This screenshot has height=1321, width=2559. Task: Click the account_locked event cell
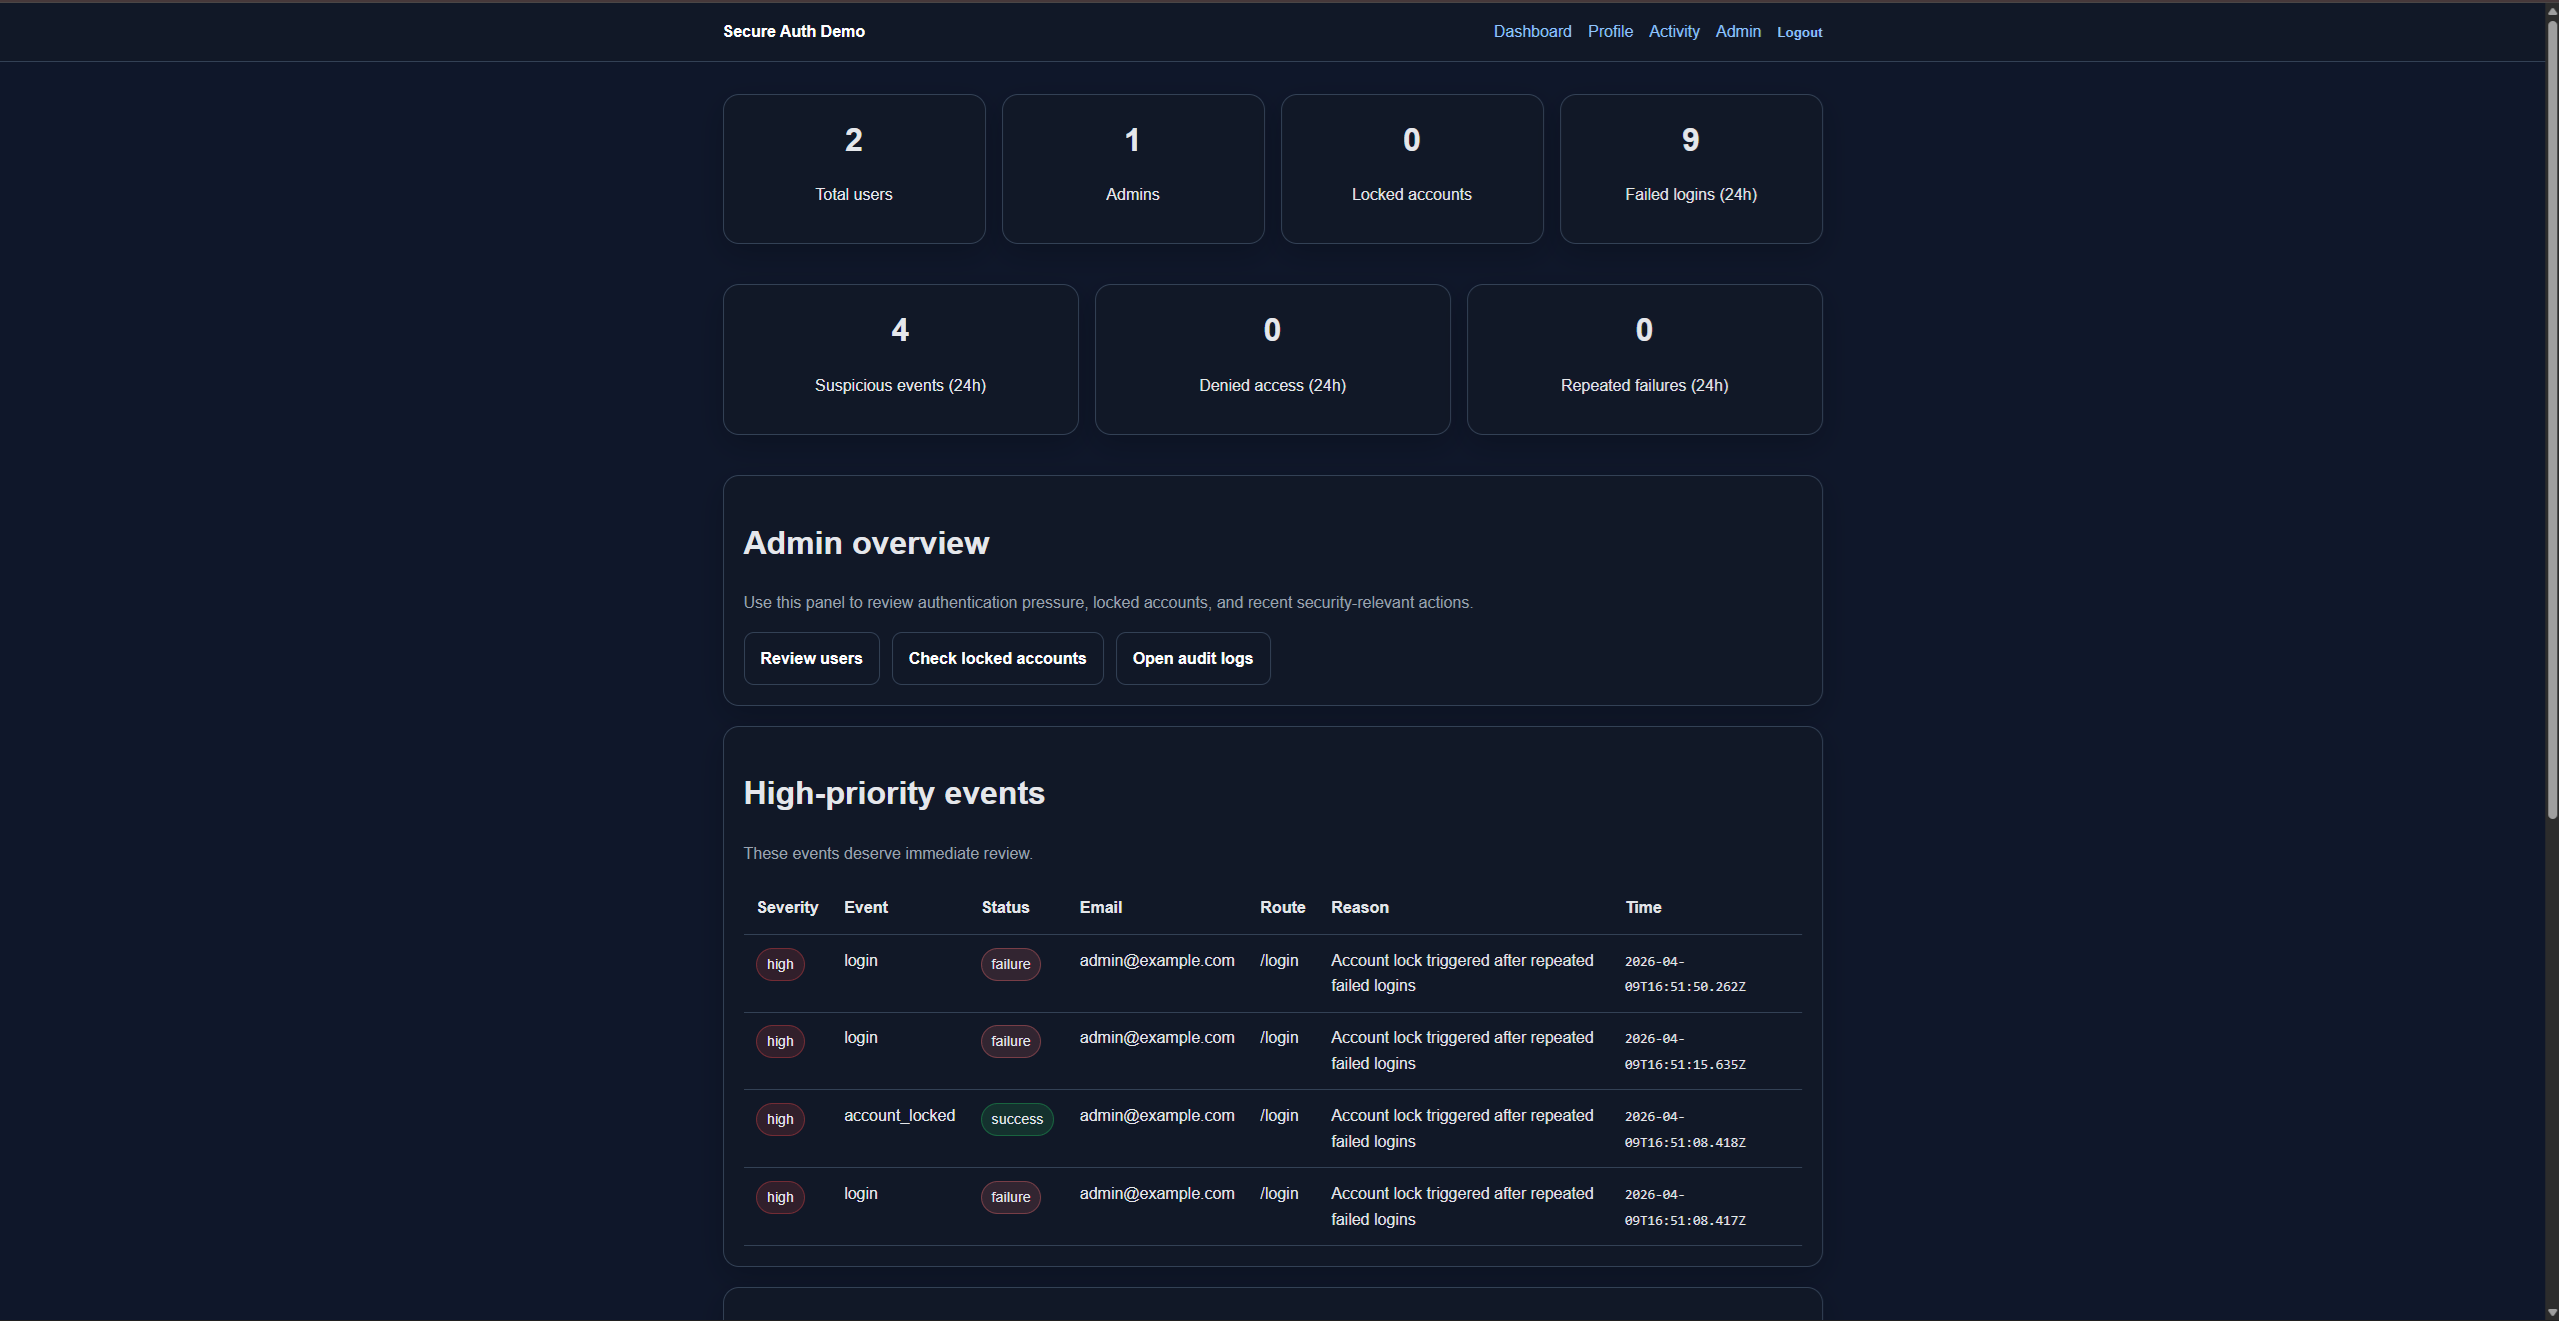click(899, 1115)
